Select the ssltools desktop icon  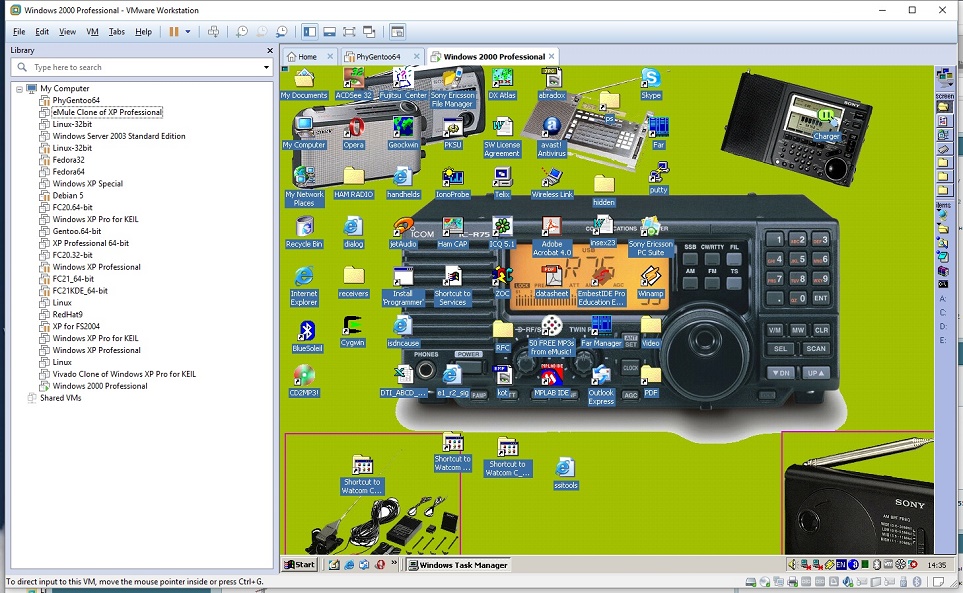565,474
